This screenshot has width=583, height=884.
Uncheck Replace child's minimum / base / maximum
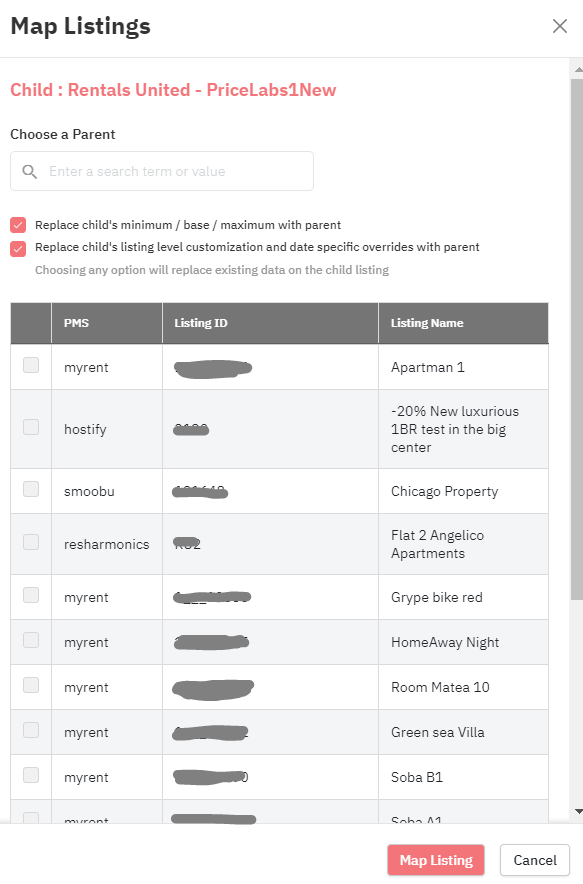[x=18, y=225]
